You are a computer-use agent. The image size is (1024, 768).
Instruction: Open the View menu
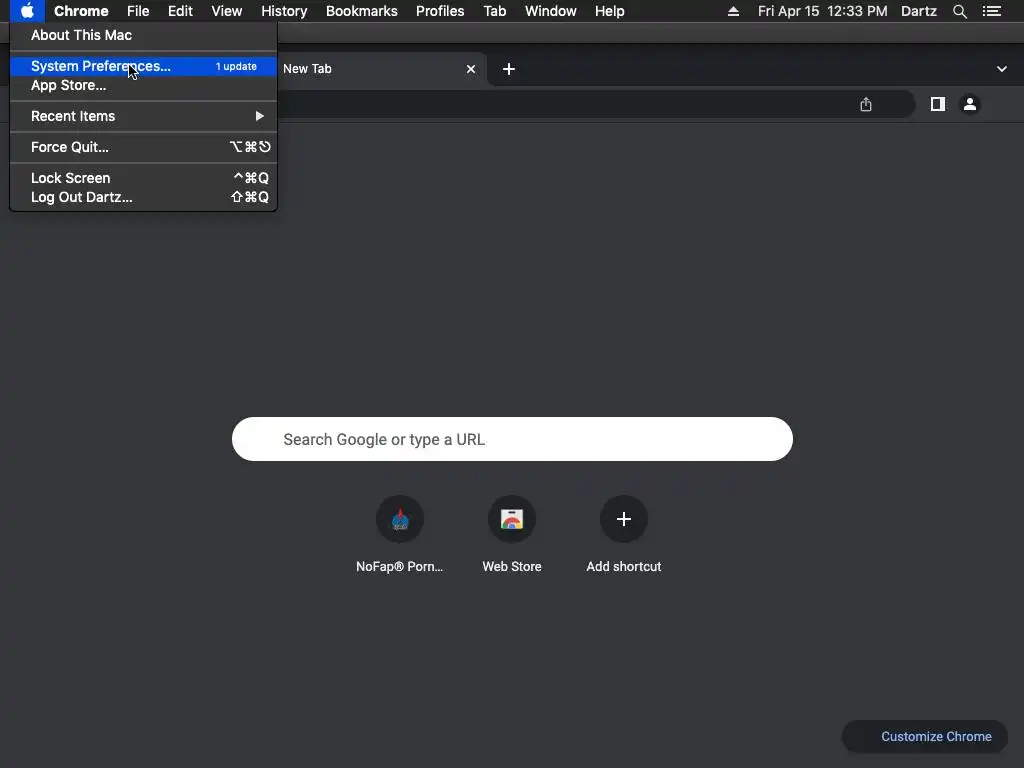pos(227,11)
